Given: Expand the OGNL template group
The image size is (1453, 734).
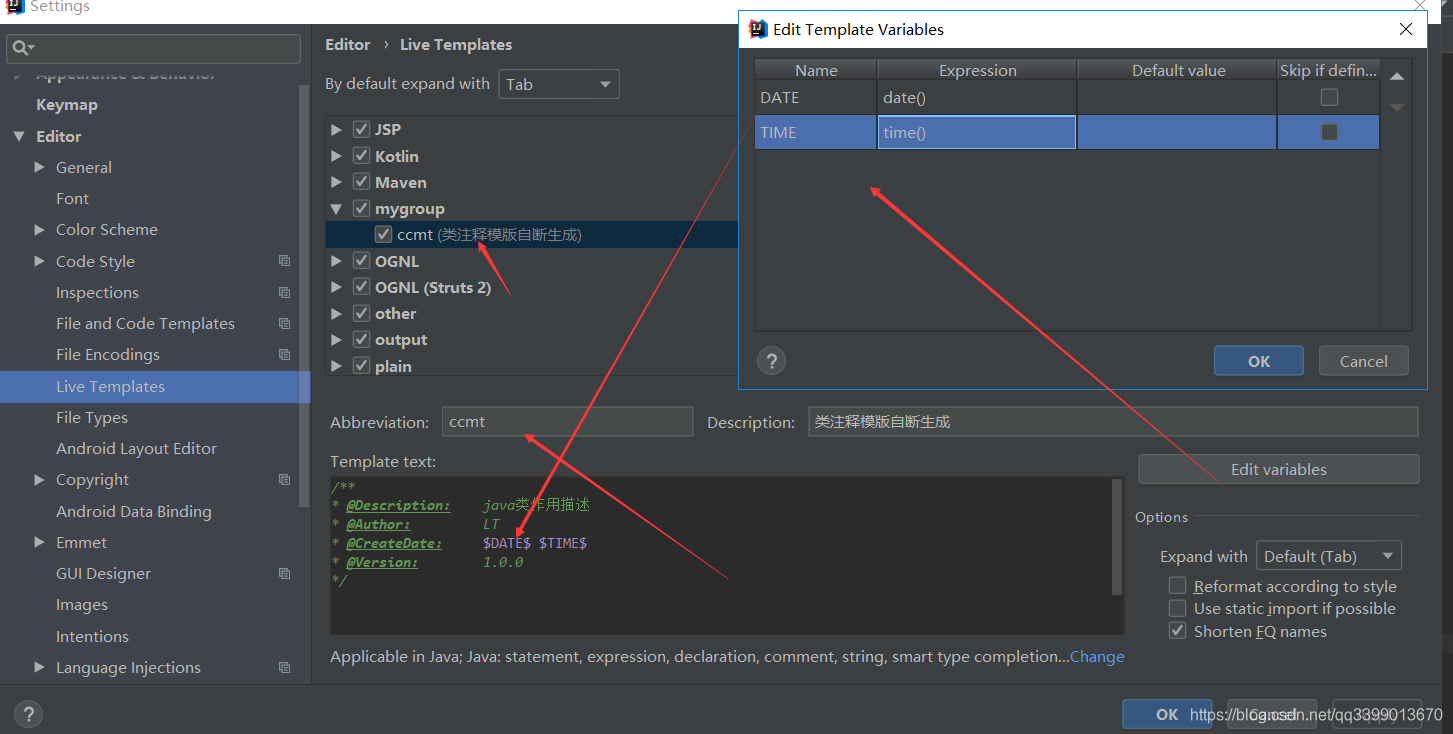Looking at the screenshot, I should point(336,261).
